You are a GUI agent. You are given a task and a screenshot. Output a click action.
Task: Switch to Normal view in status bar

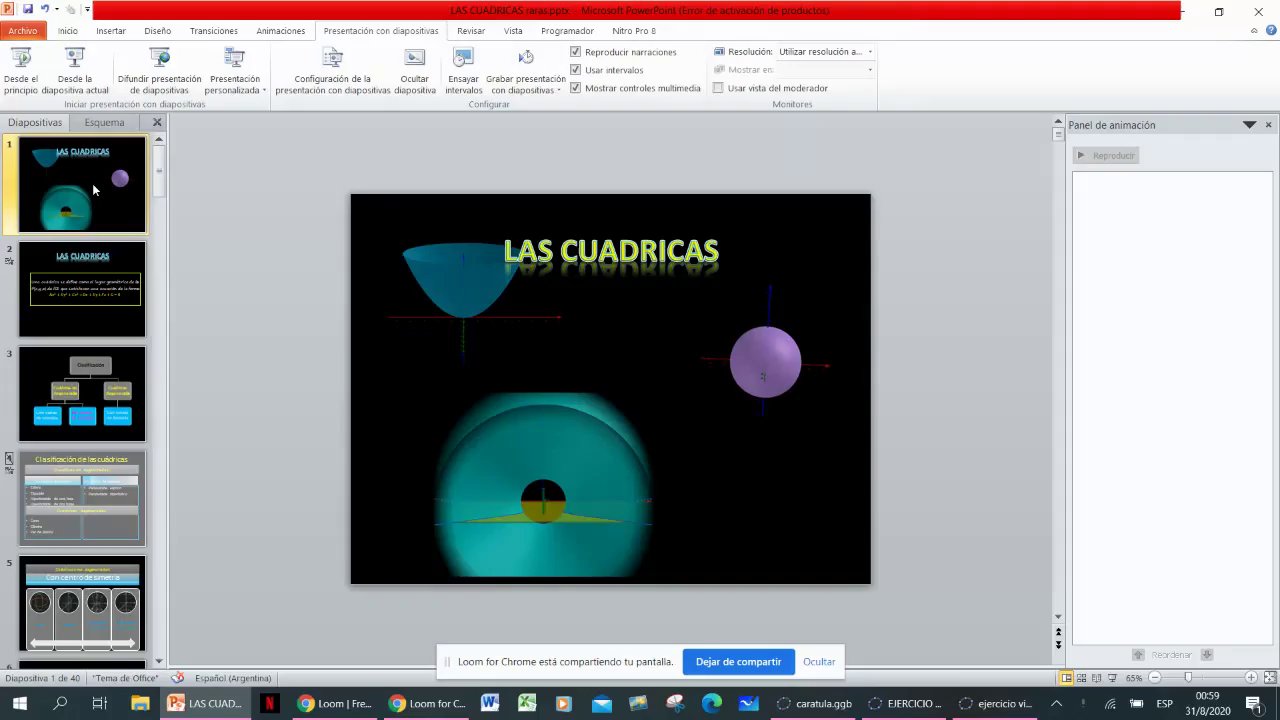(x=1067, y=678)
